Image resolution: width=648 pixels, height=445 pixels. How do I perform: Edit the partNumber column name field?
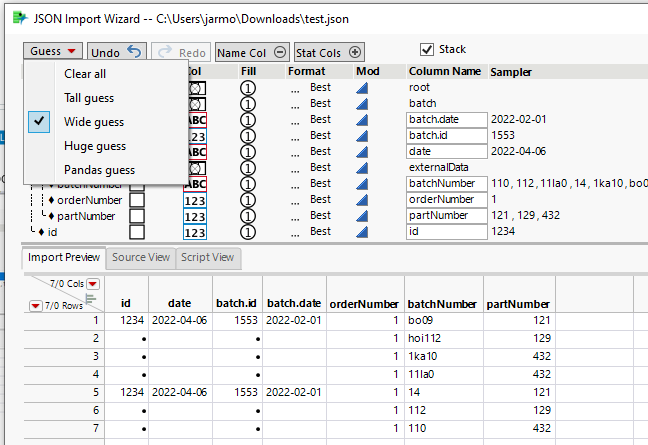coord(446,216)
